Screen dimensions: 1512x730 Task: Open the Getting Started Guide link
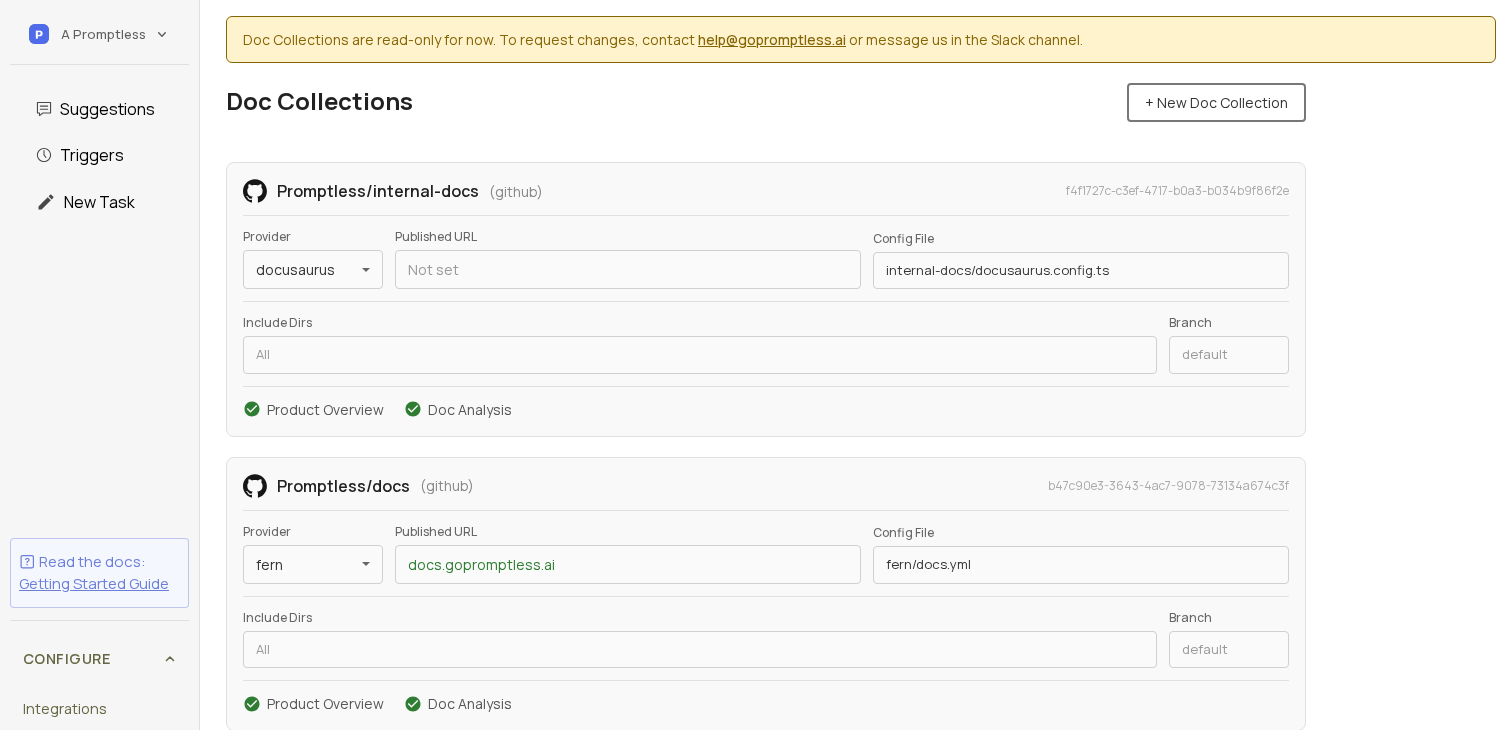point(94,583)
